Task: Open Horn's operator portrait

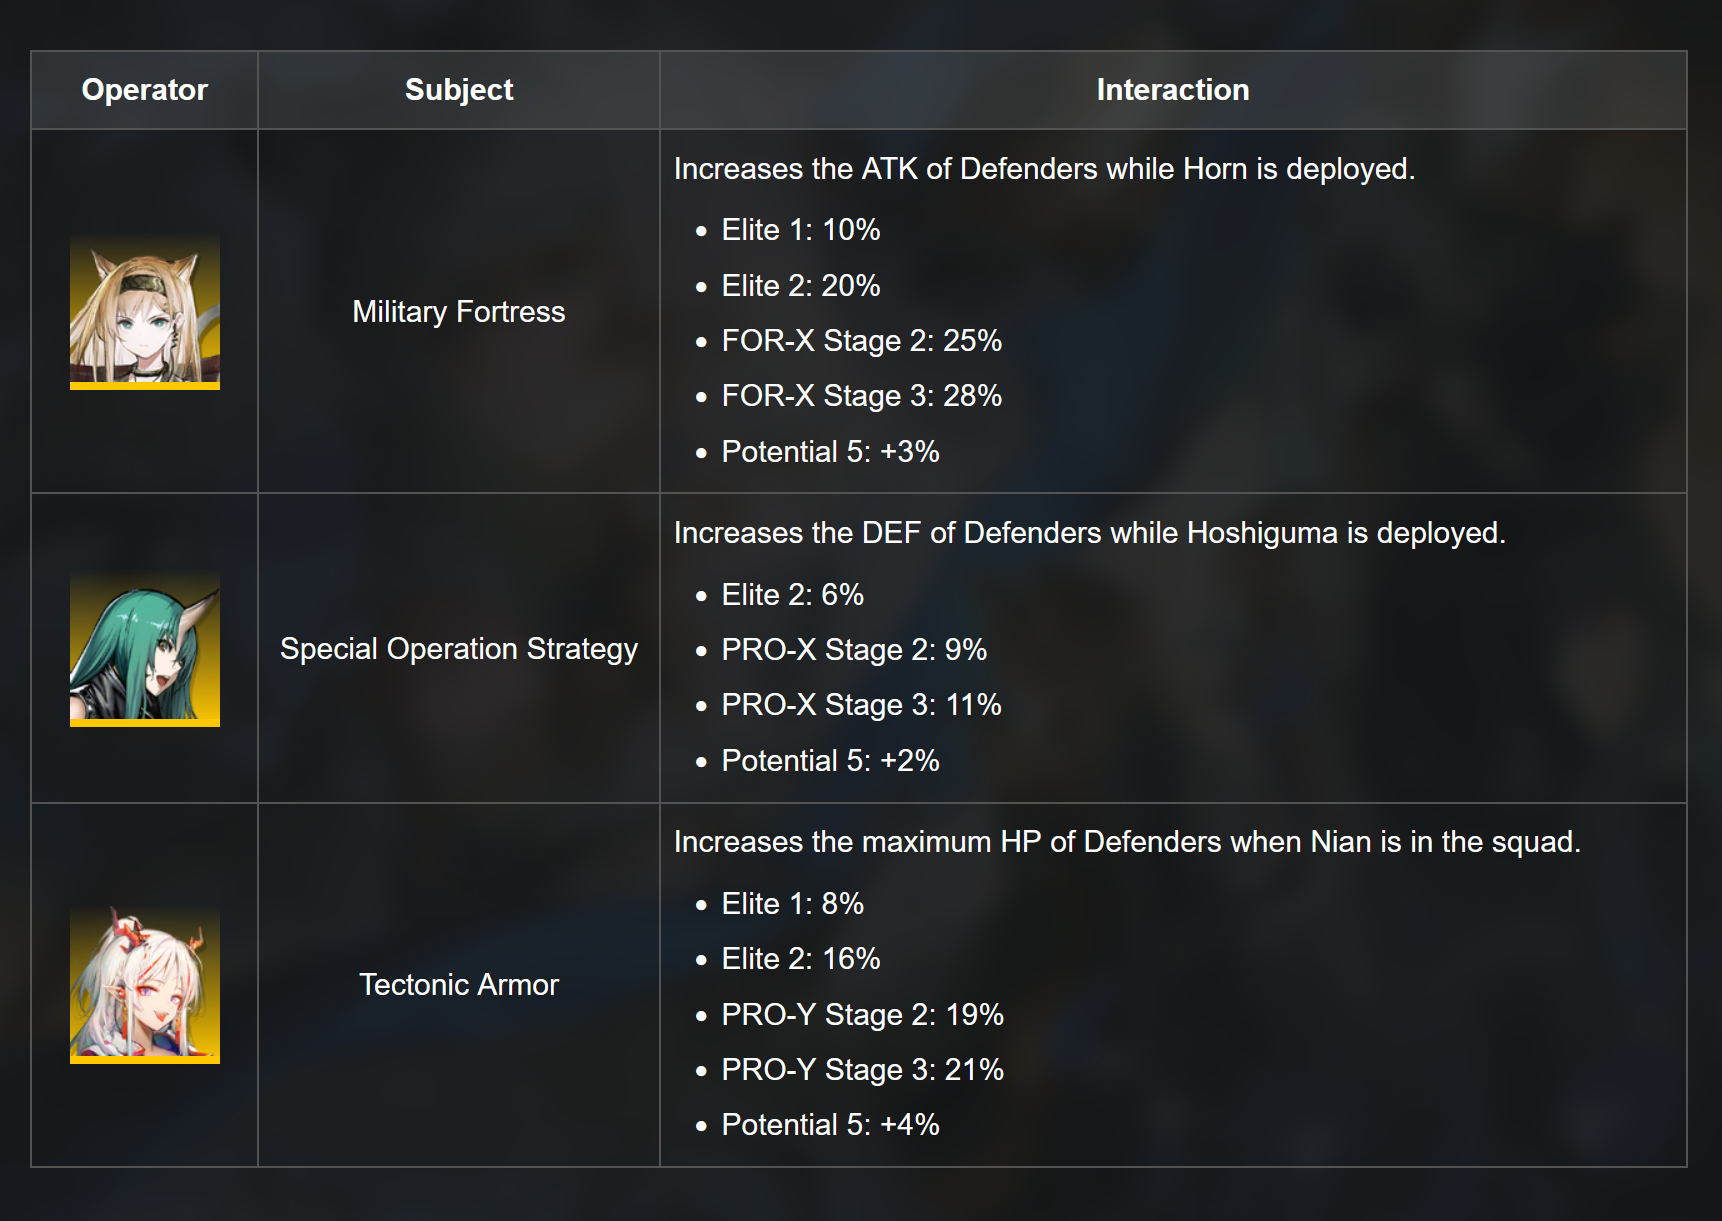Action: 145,312
